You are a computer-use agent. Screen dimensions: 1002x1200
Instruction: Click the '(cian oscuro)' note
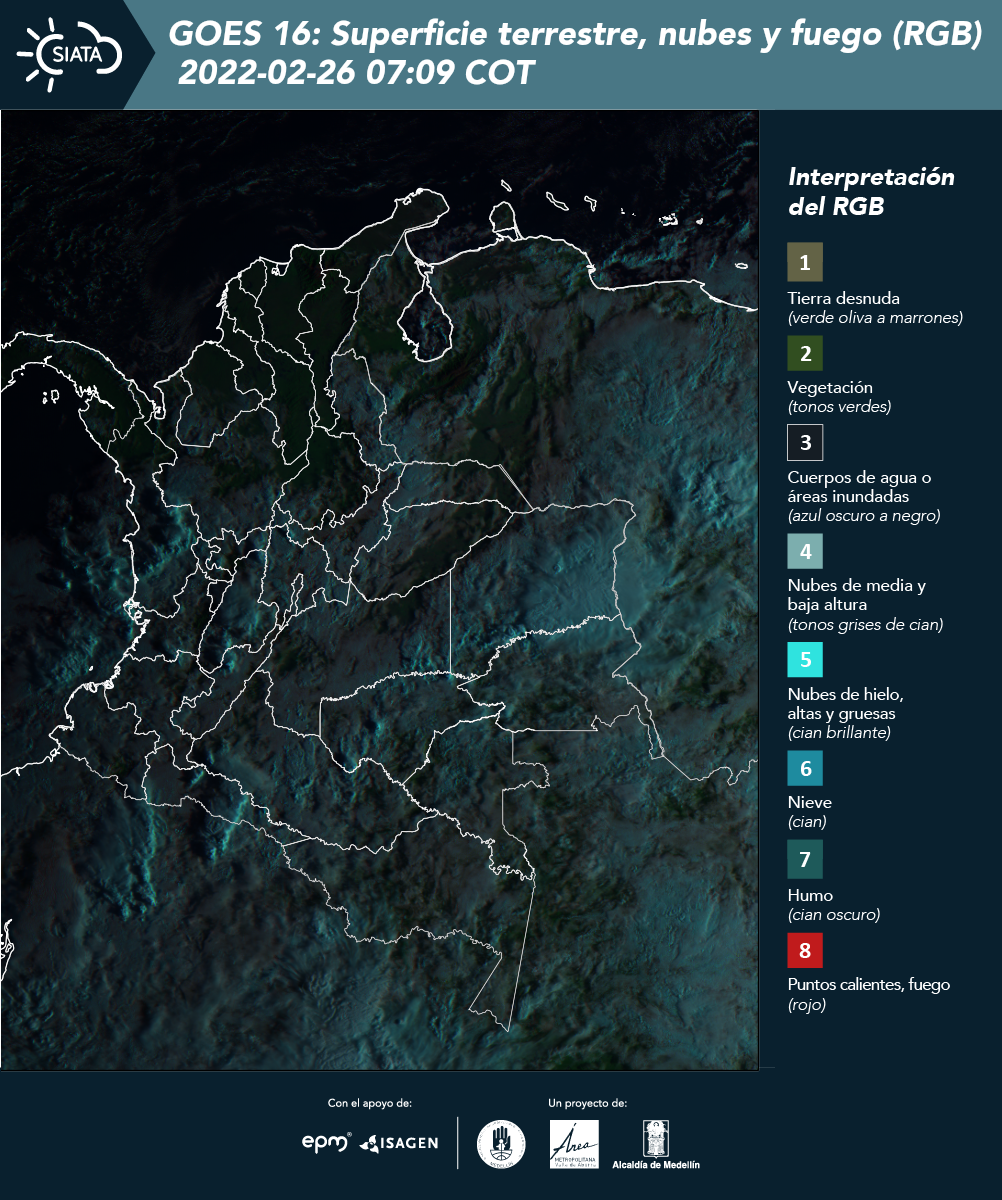click(834, 915)
